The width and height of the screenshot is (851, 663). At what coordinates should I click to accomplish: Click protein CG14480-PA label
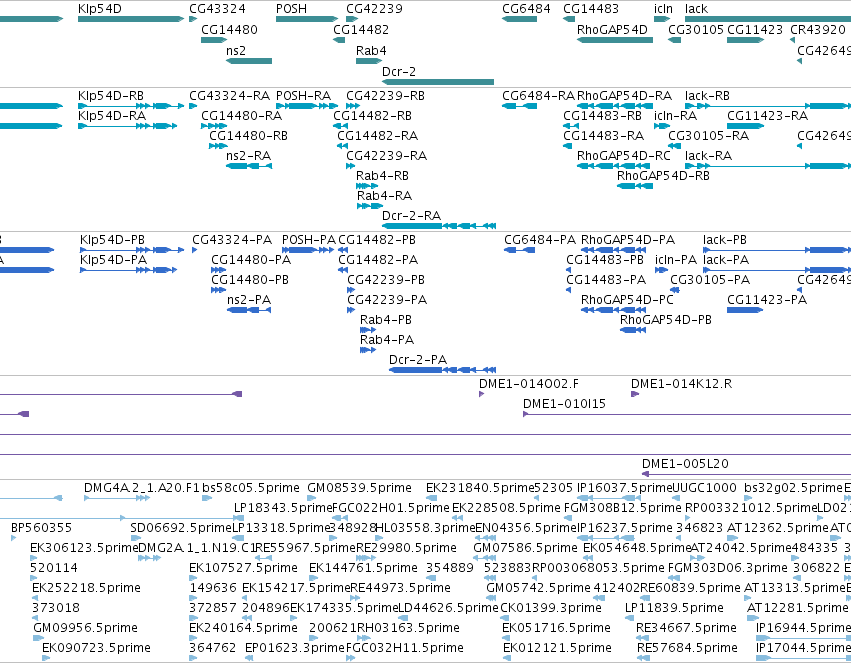pyautogui.click(x=251, y=260)
